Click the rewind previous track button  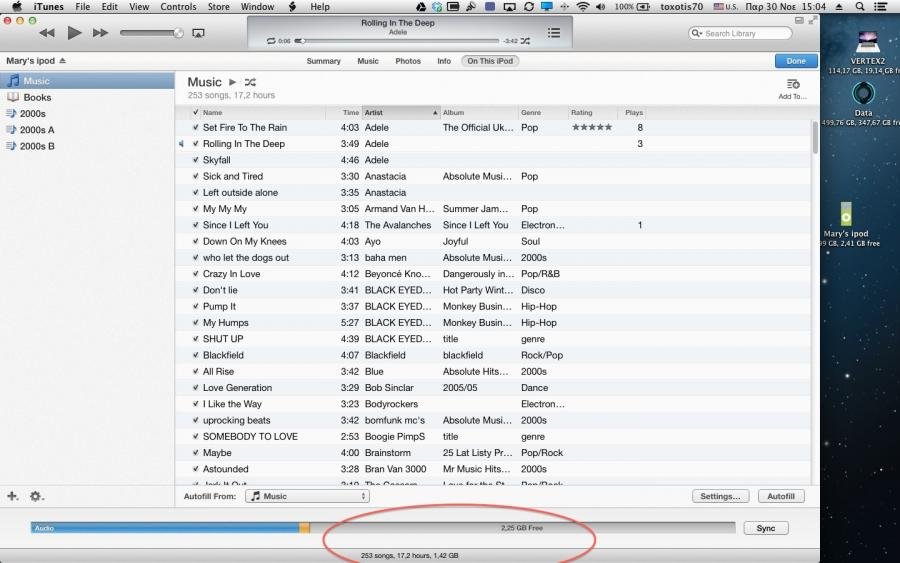coord(46,33)
